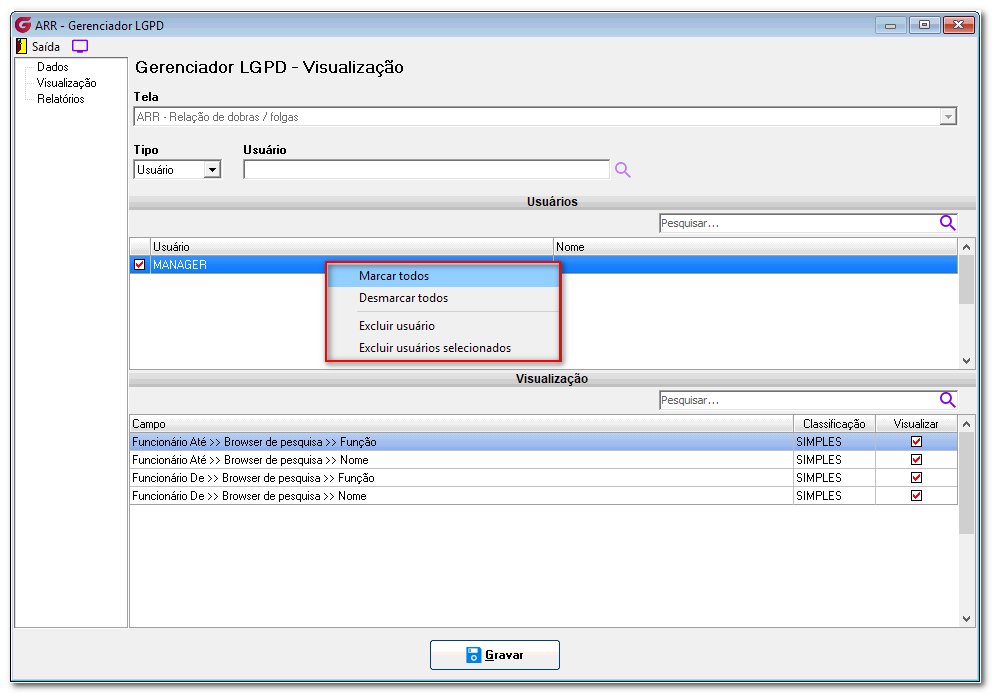Minimize the Gerenciador LGPD window

coord(891,25)
